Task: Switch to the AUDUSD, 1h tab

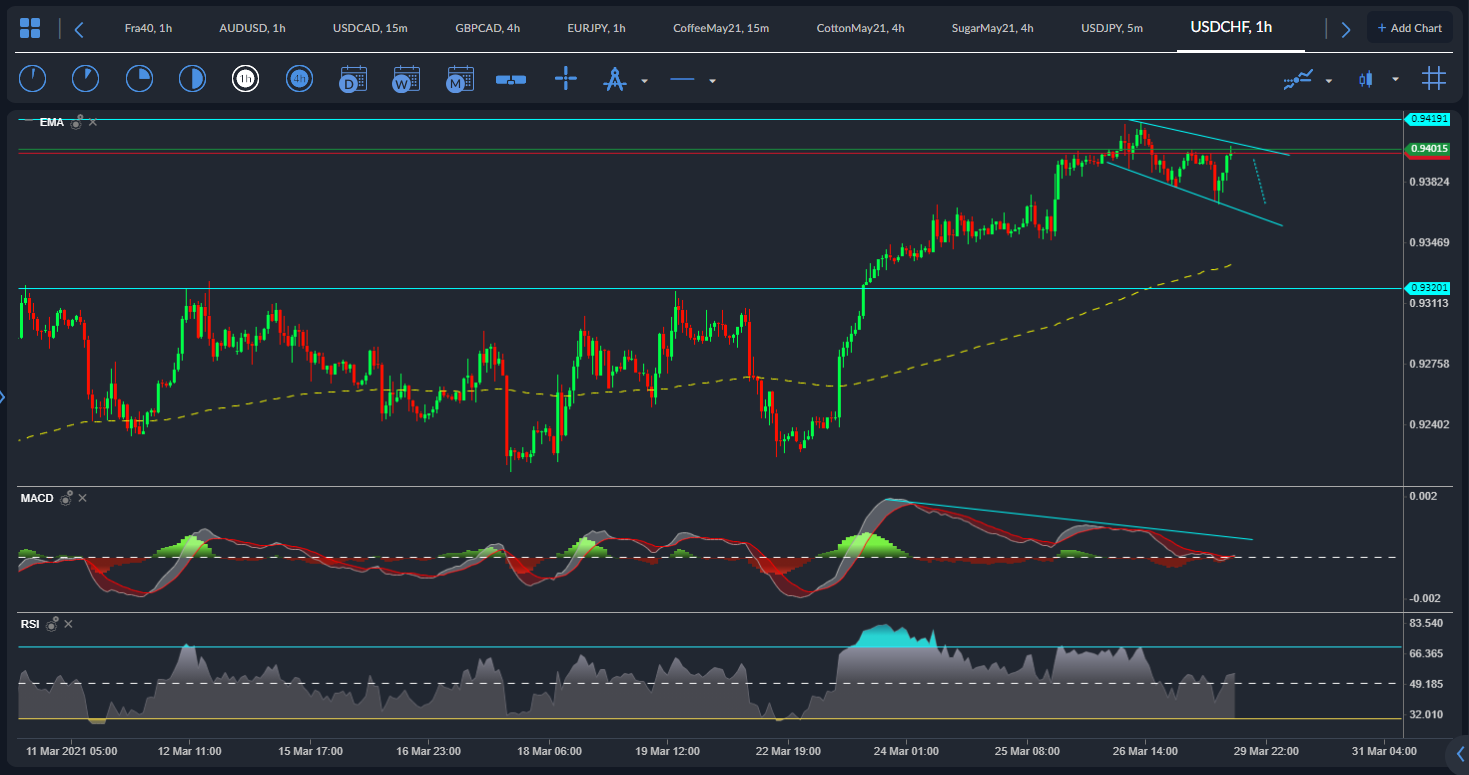Action: click(252, 28)
